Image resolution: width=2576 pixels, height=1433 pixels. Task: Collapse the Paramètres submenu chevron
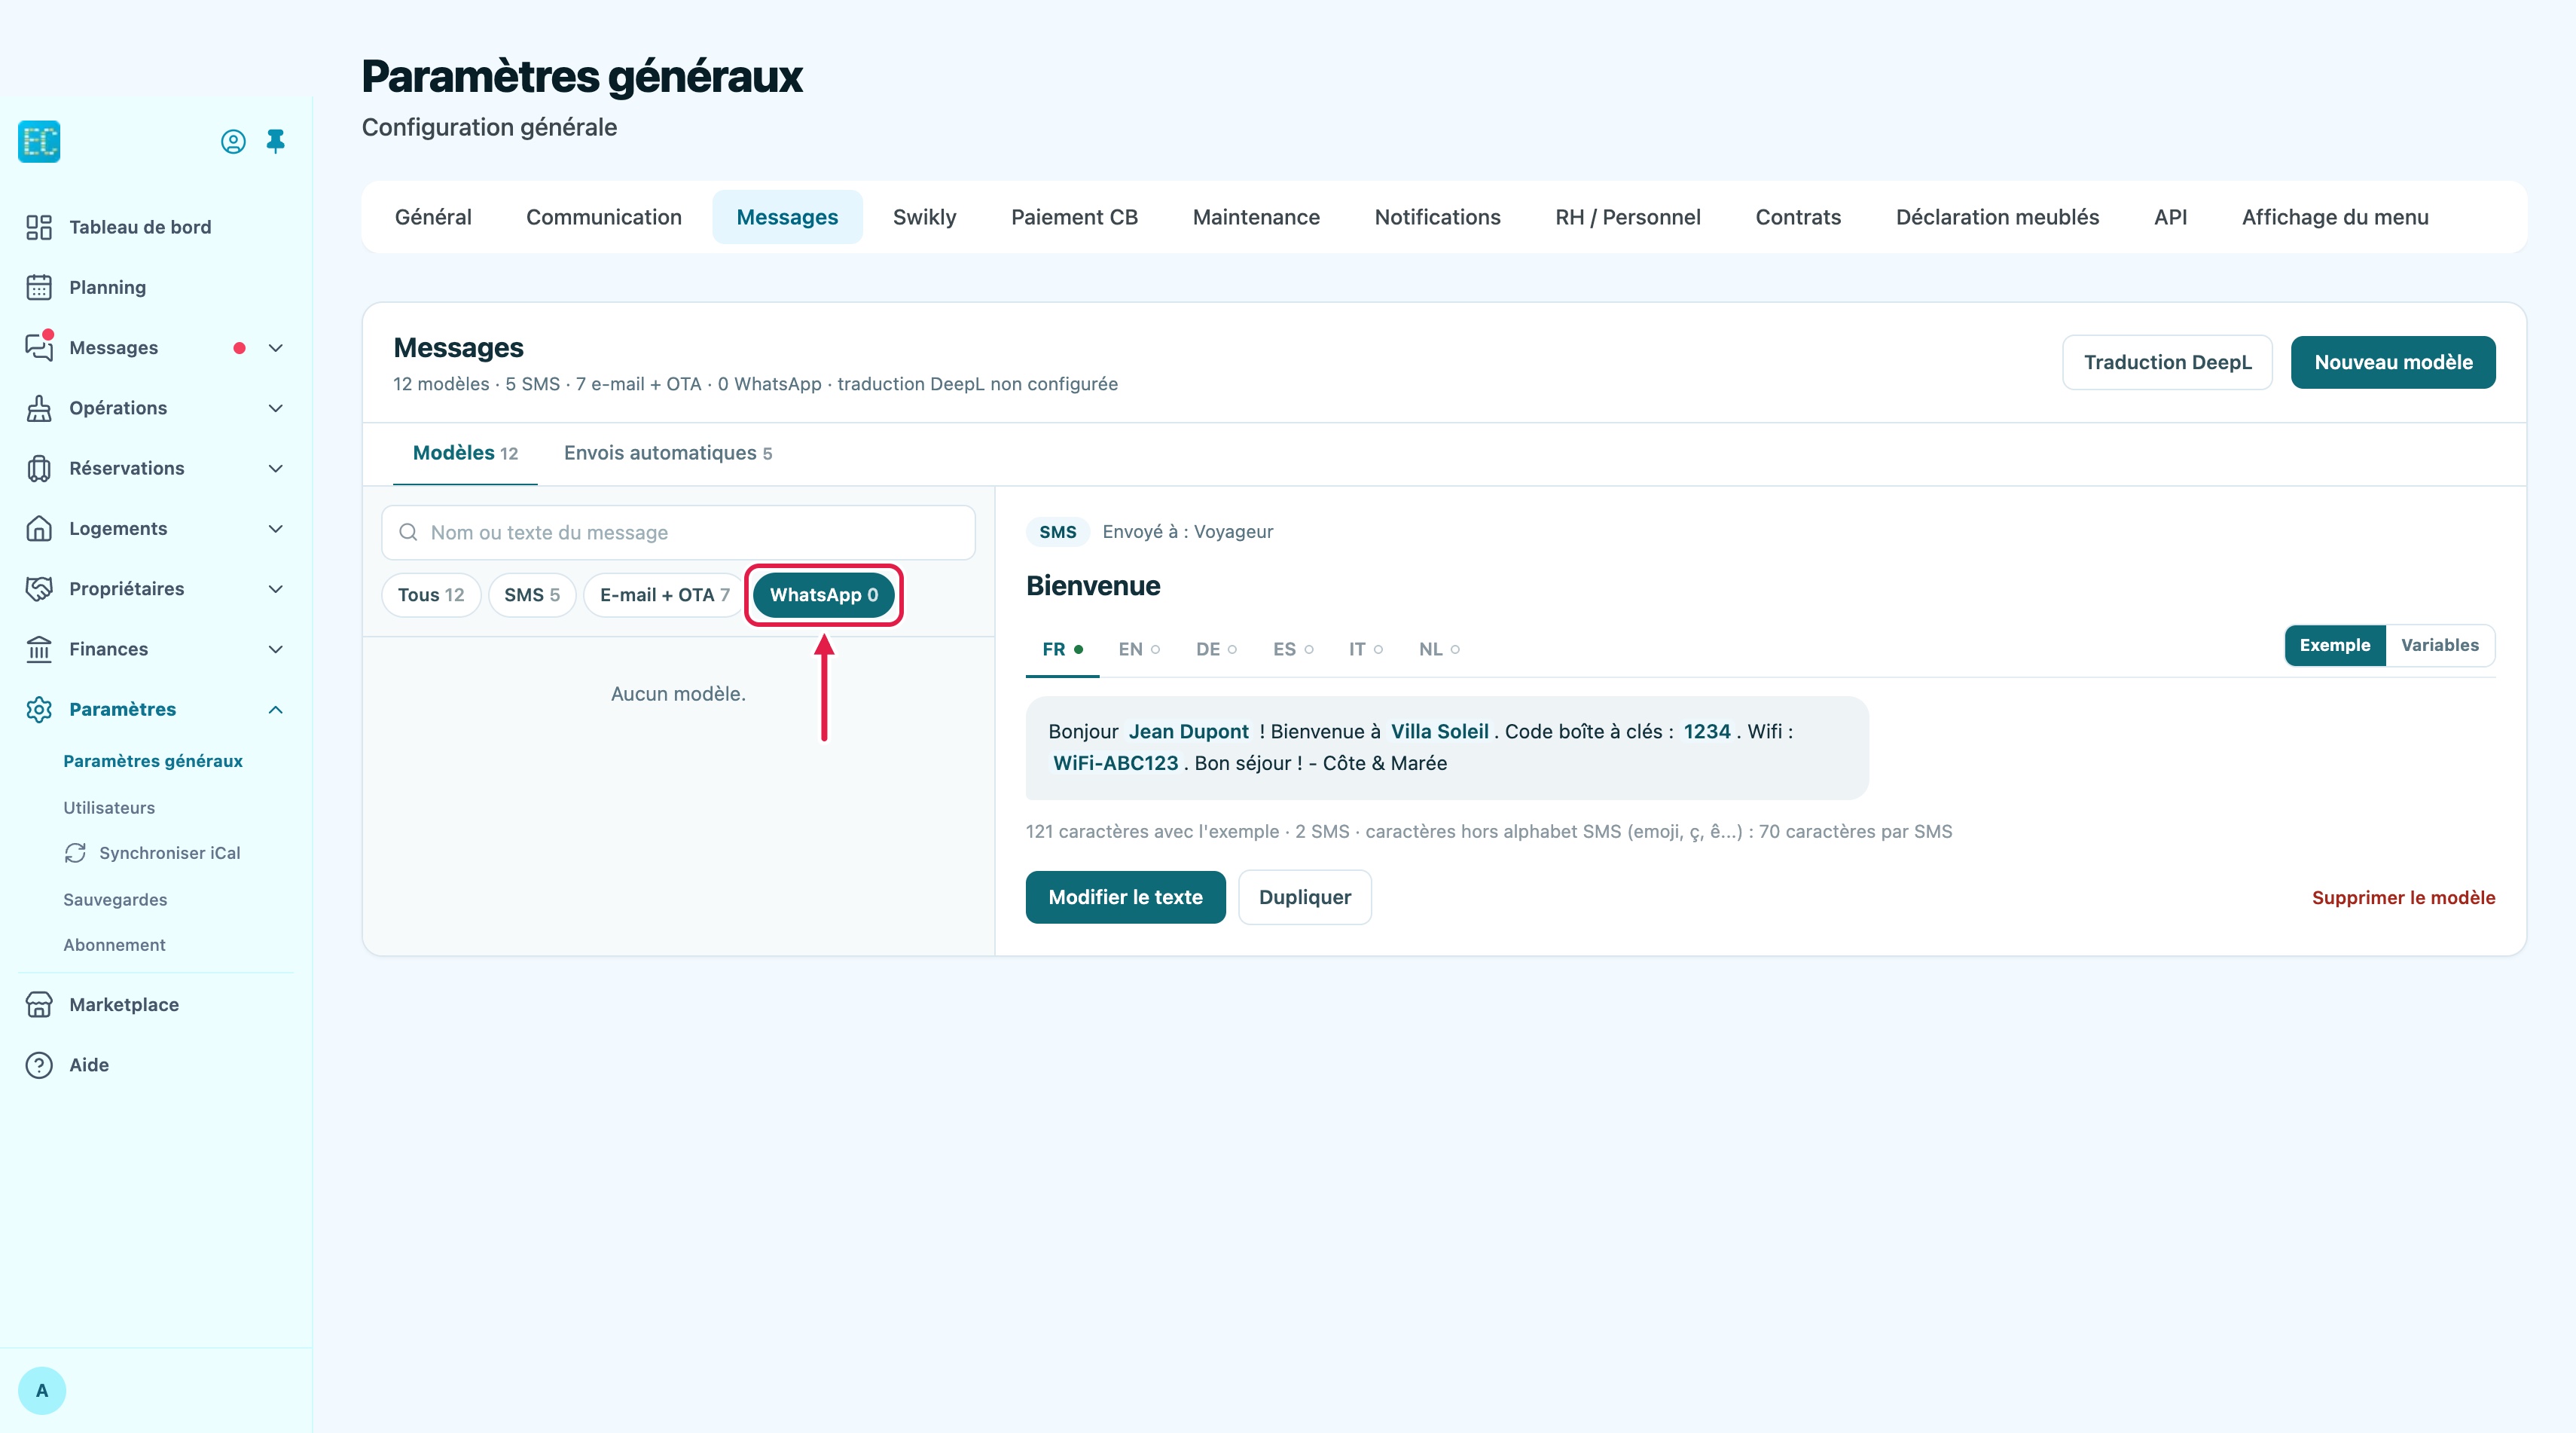coord(276,709)
